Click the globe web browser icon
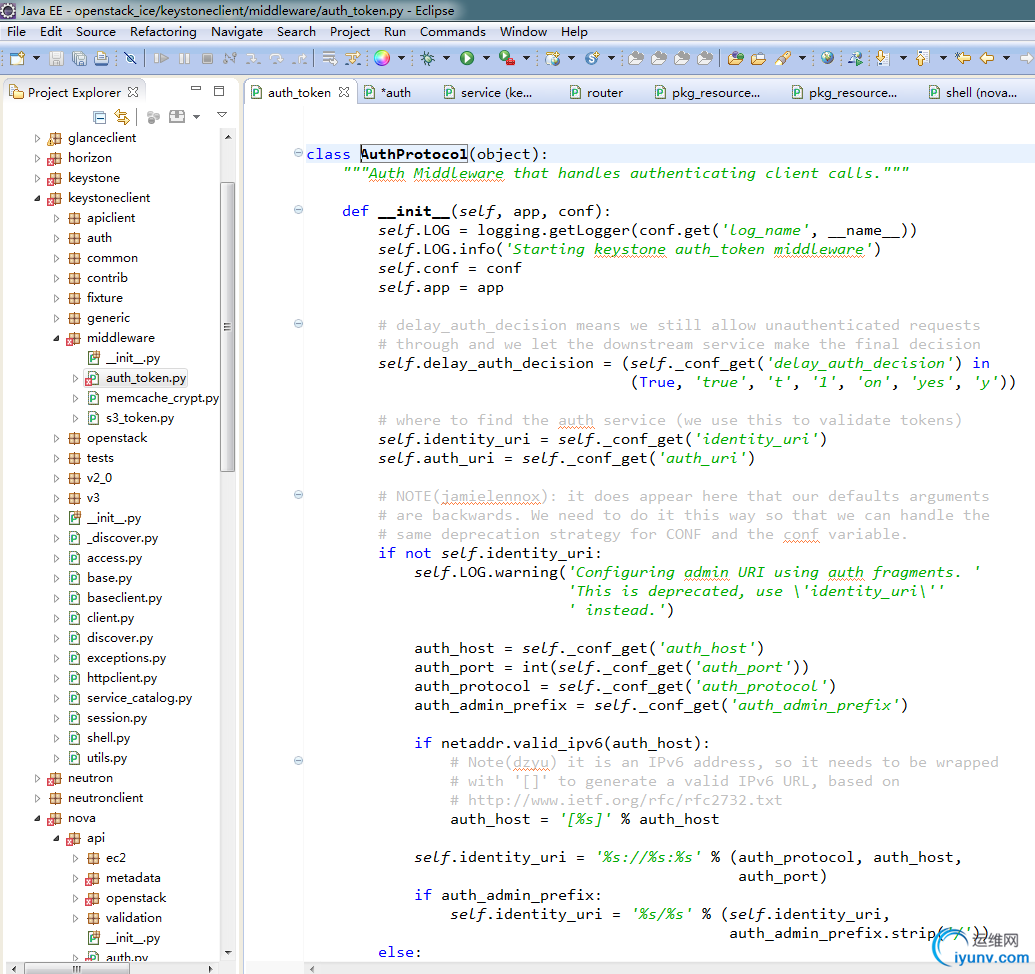 pyautogui.click(x=827, y=58)
